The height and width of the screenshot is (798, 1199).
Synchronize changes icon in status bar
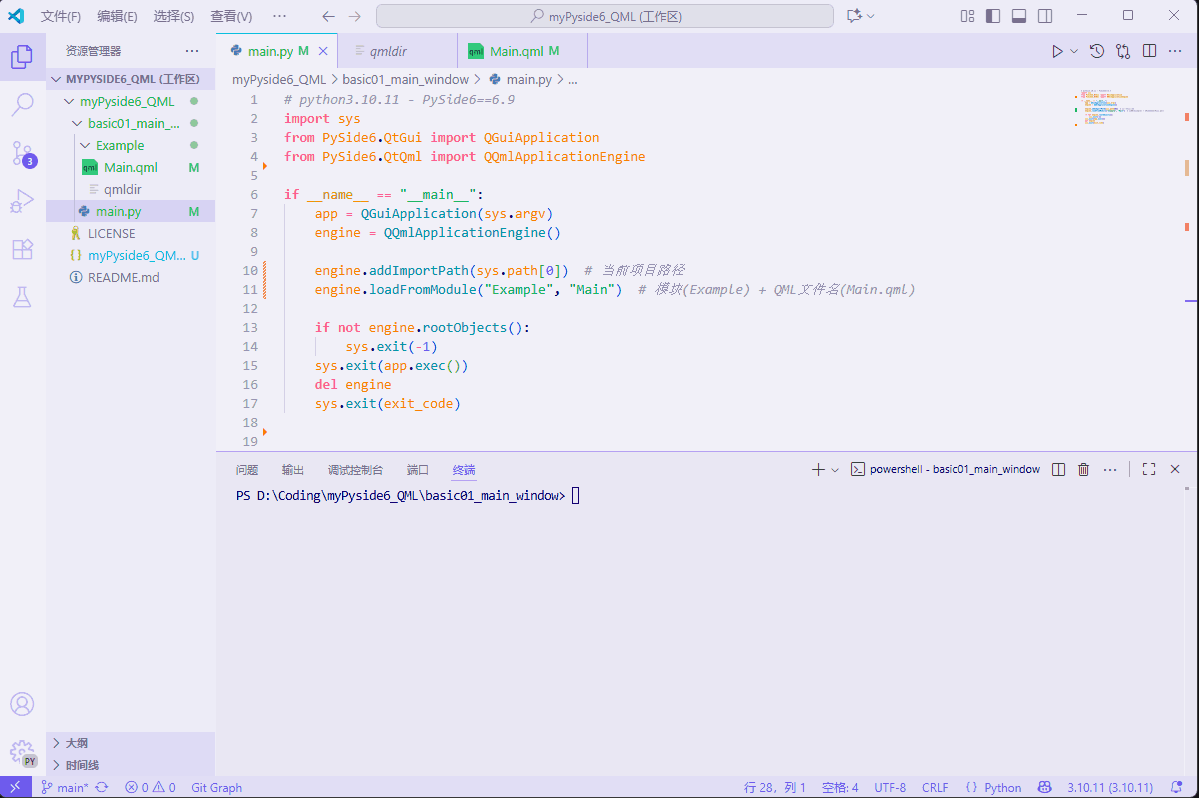tap(102, 787)
